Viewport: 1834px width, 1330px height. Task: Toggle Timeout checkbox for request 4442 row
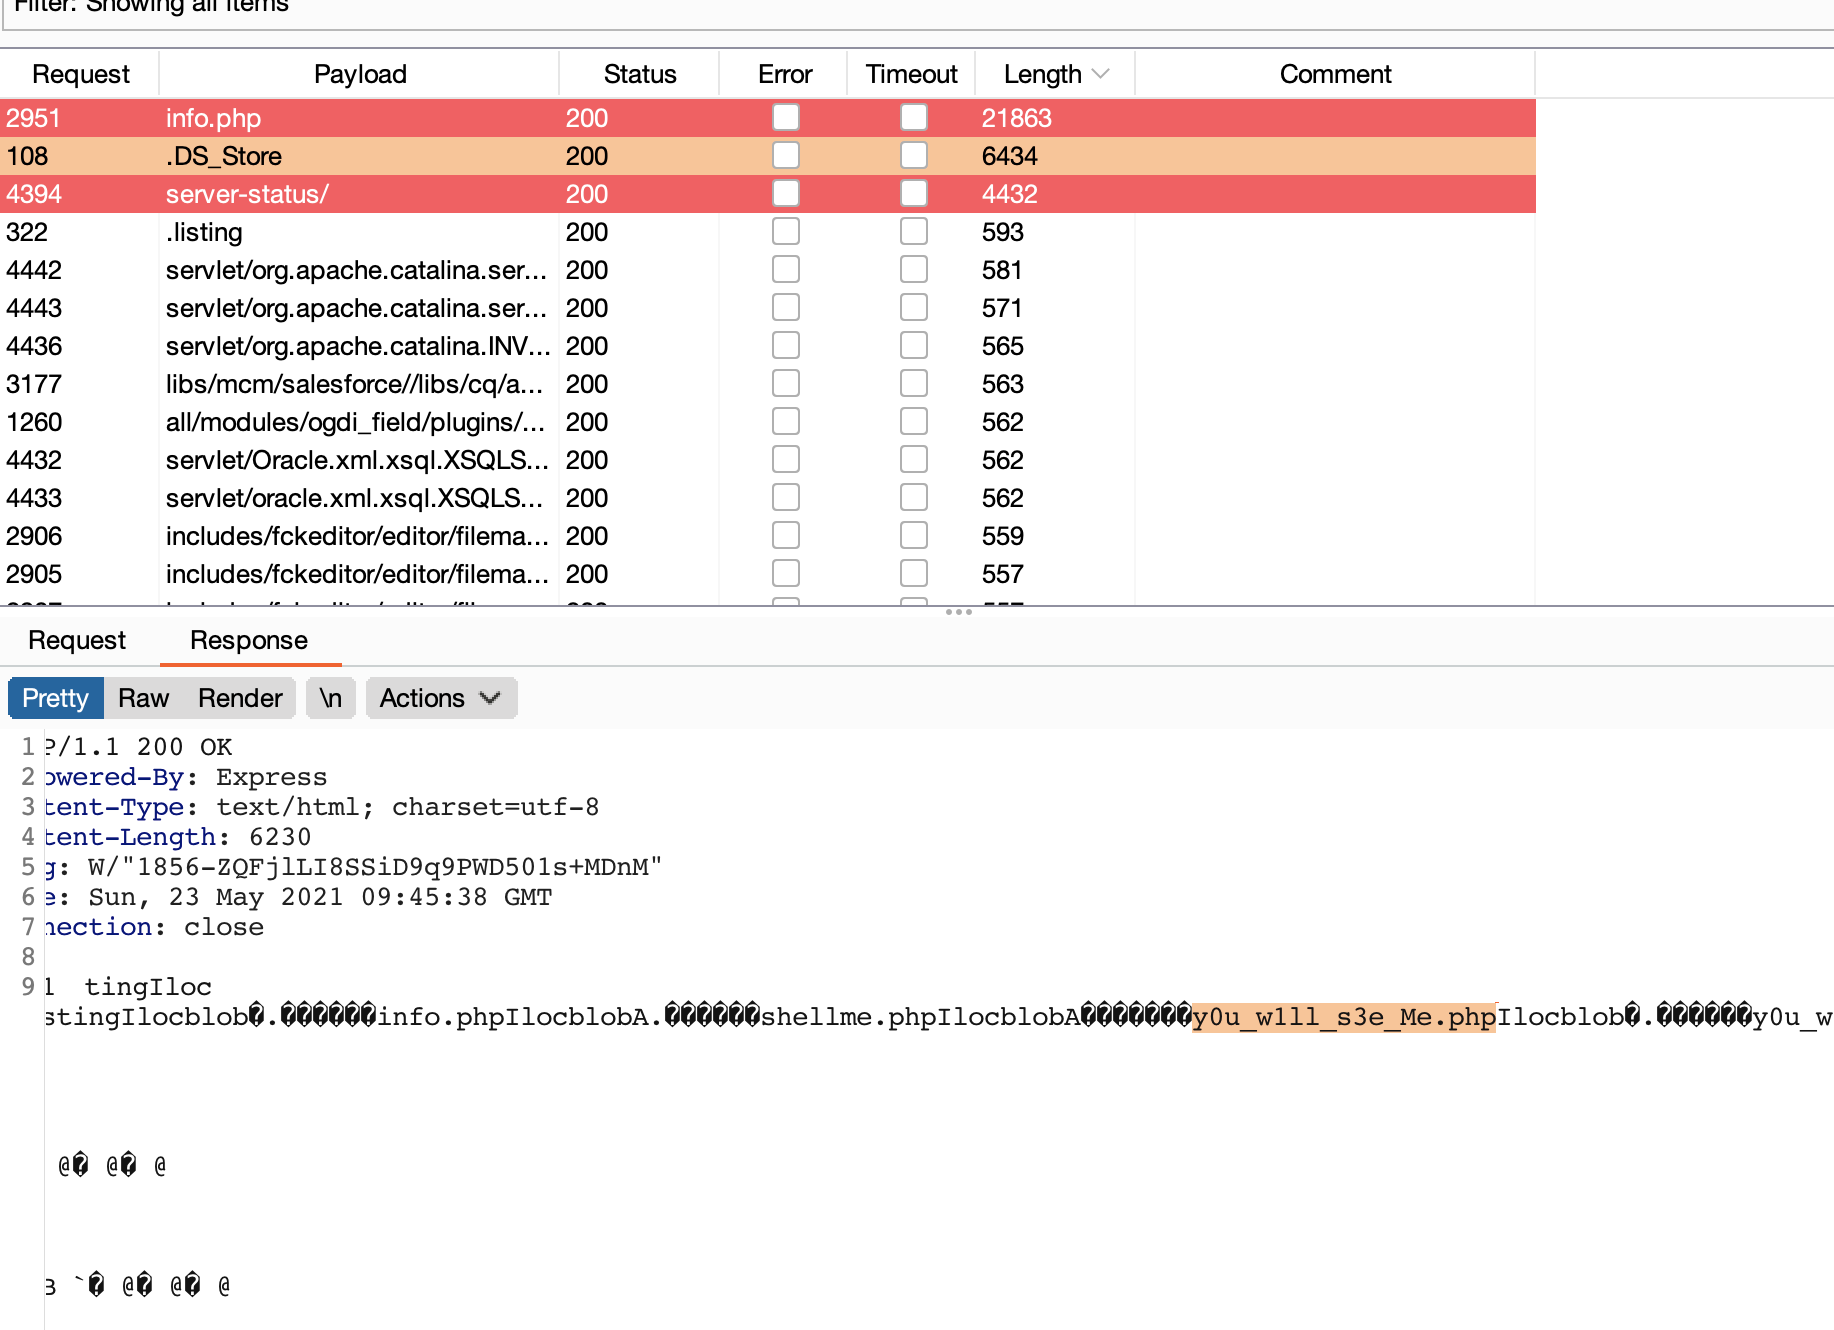(914, 269)
